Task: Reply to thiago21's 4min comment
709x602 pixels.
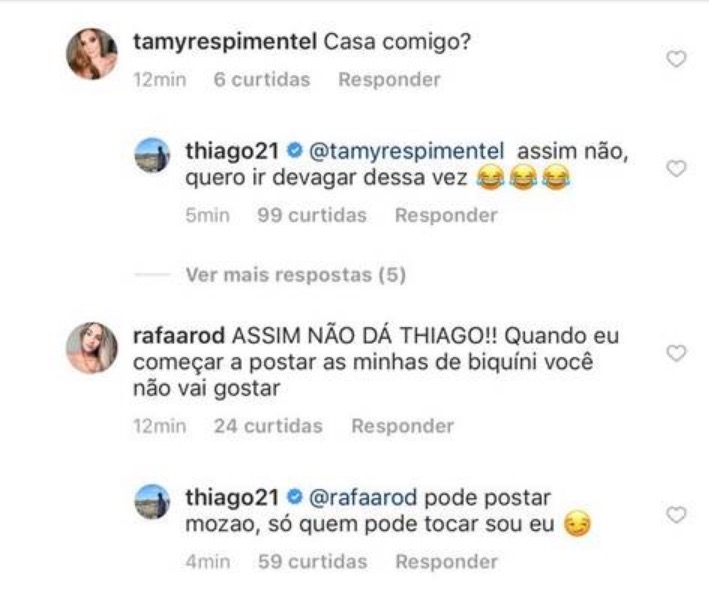Action: (446, 562)
